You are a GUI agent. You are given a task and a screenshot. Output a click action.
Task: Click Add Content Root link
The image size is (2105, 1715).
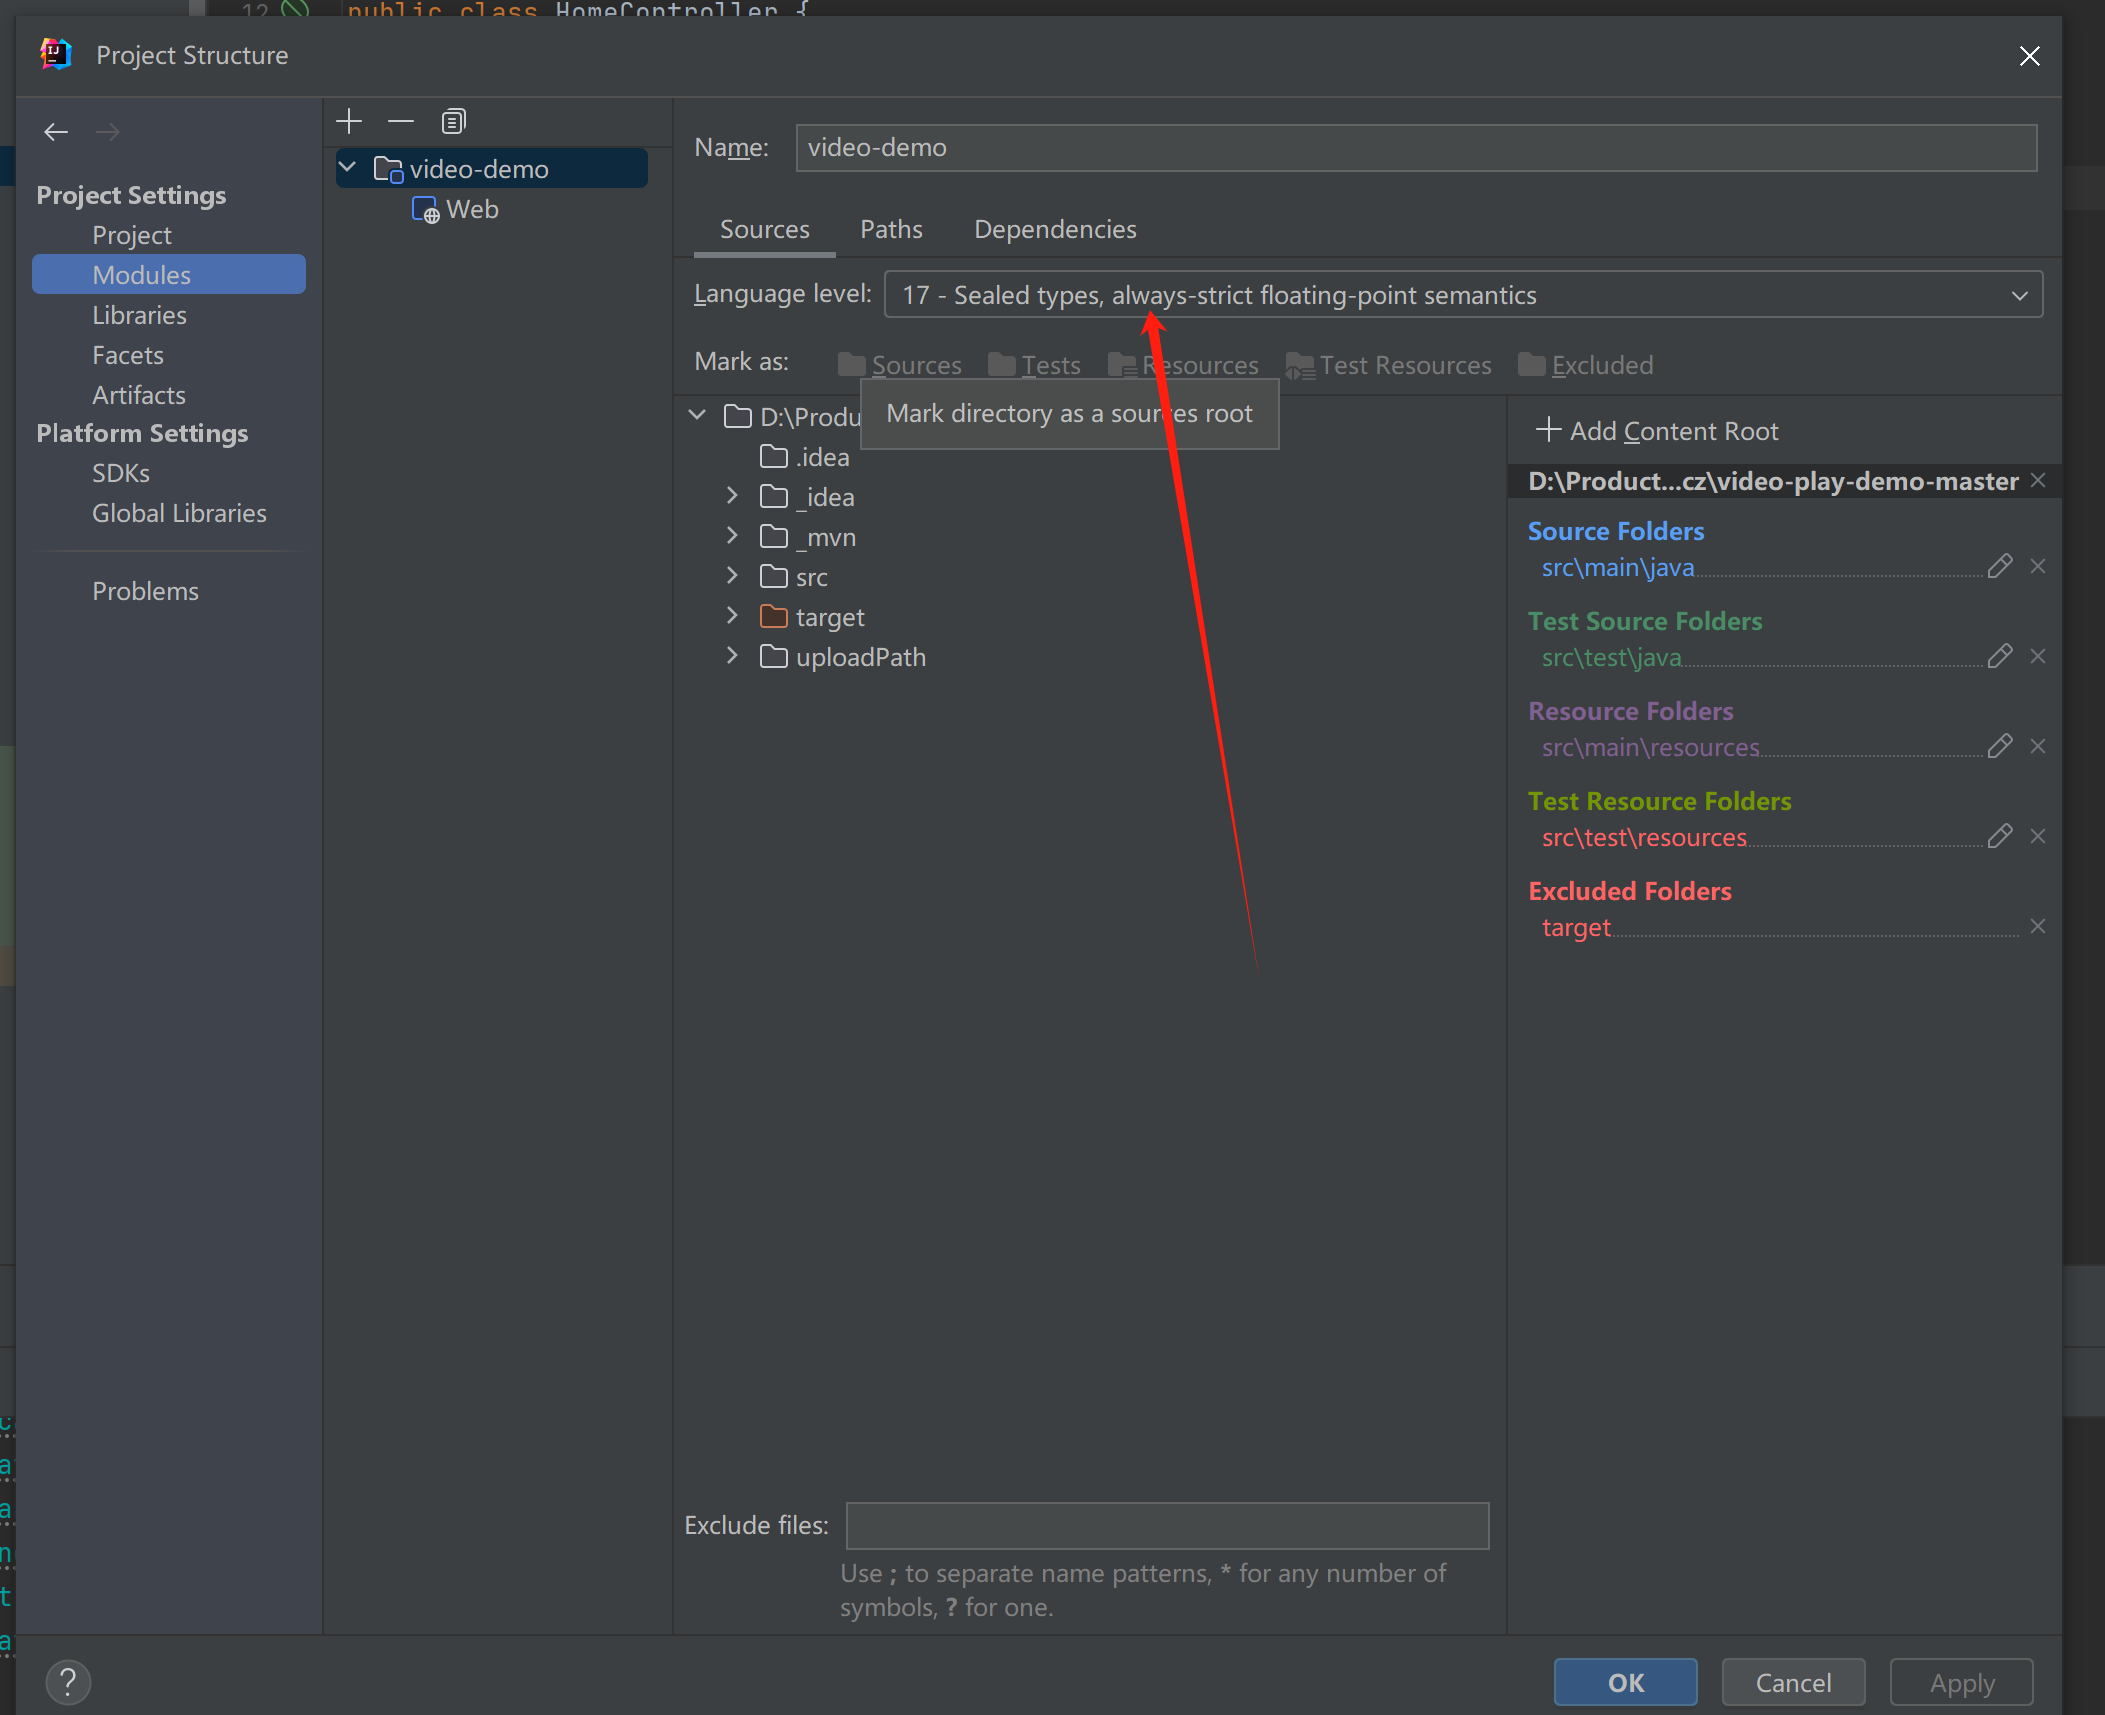tap(1658, 431)
